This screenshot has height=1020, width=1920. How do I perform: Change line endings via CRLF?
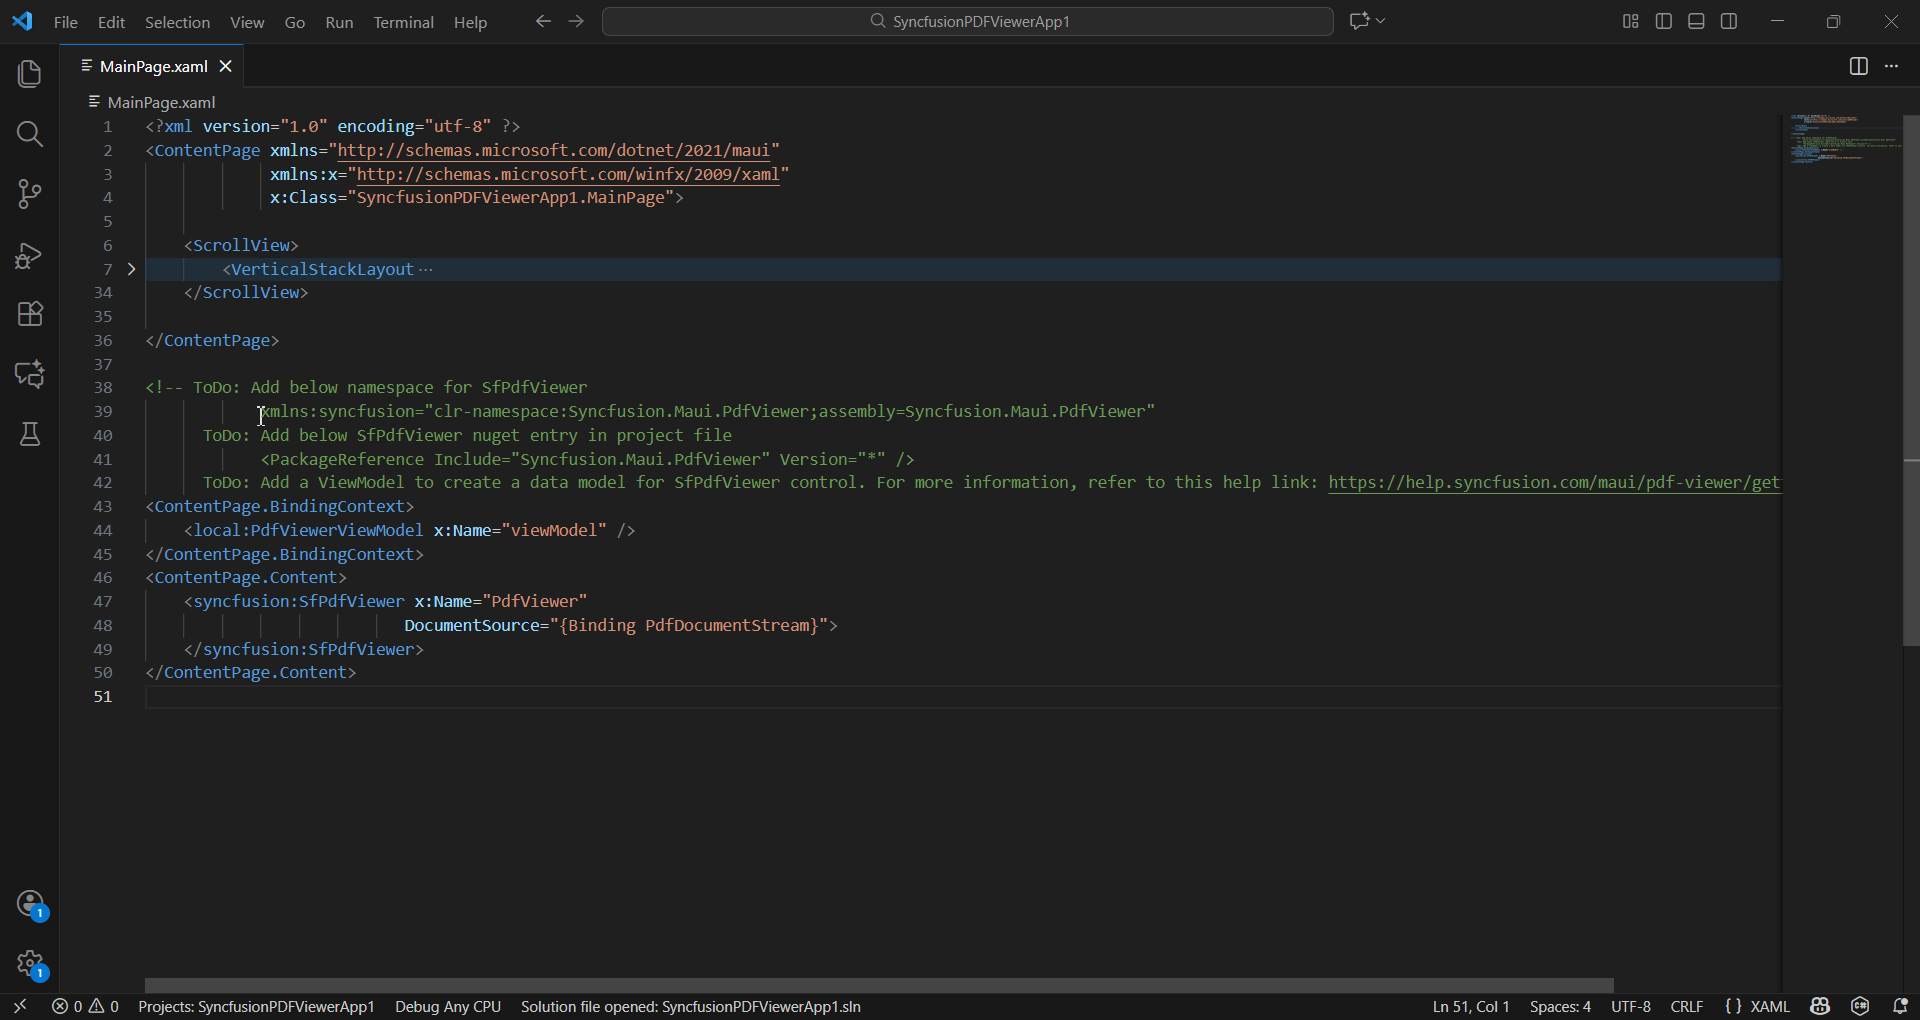pyautogui.click(x=1687, y=1006)
